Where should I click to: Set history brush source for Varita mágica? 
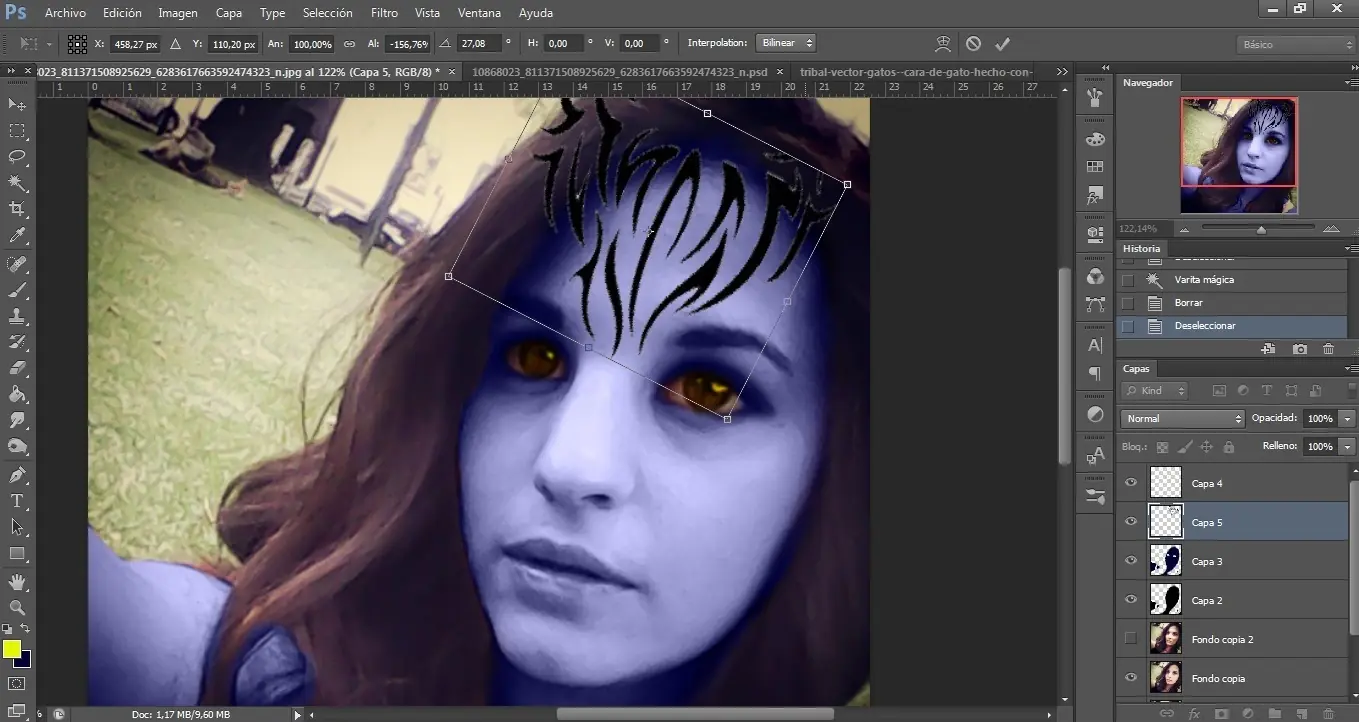pos(1128,280)
